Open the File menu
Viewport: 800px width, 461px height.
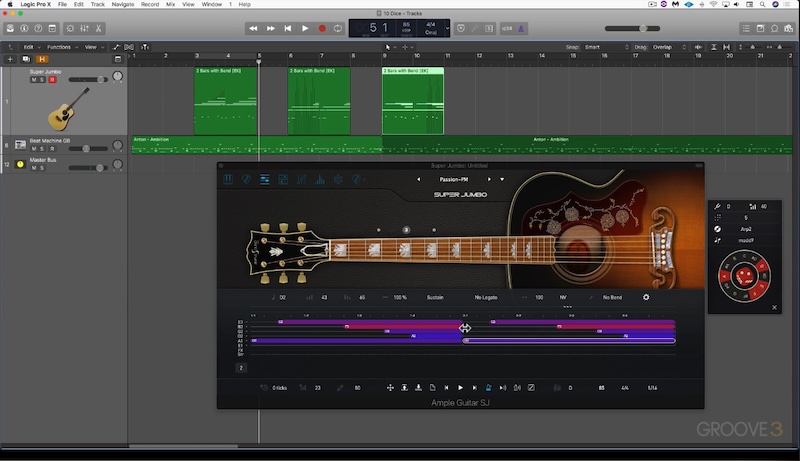[x=62, y=4]
